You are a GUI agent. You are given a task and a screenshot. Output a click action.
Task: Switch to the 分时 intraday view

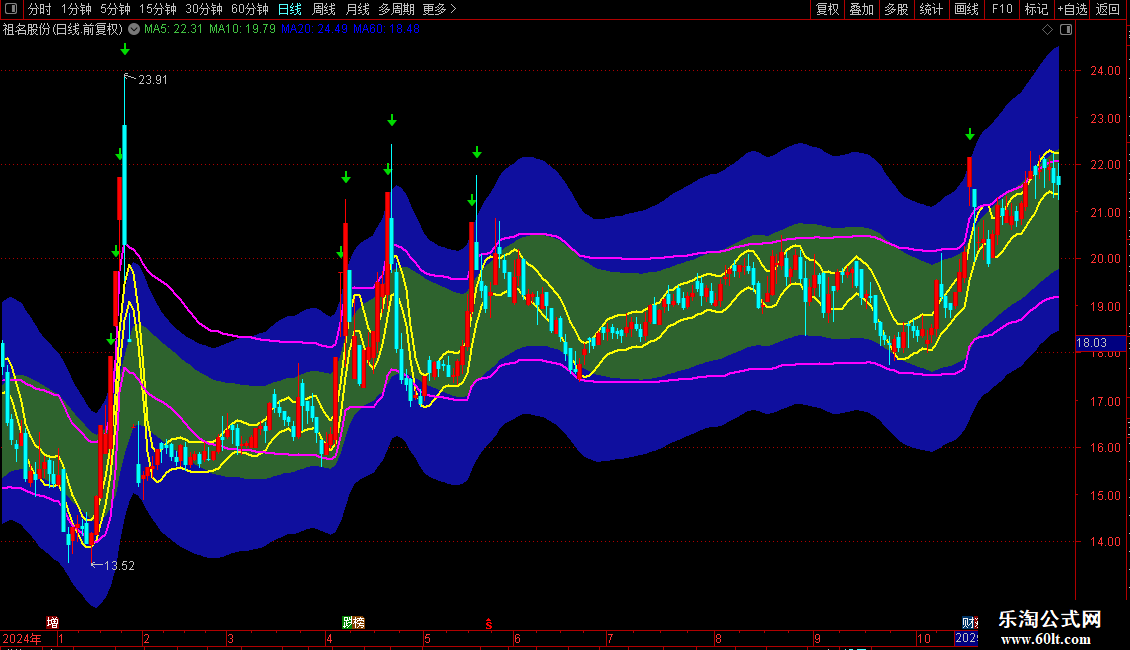click(39, 9)
